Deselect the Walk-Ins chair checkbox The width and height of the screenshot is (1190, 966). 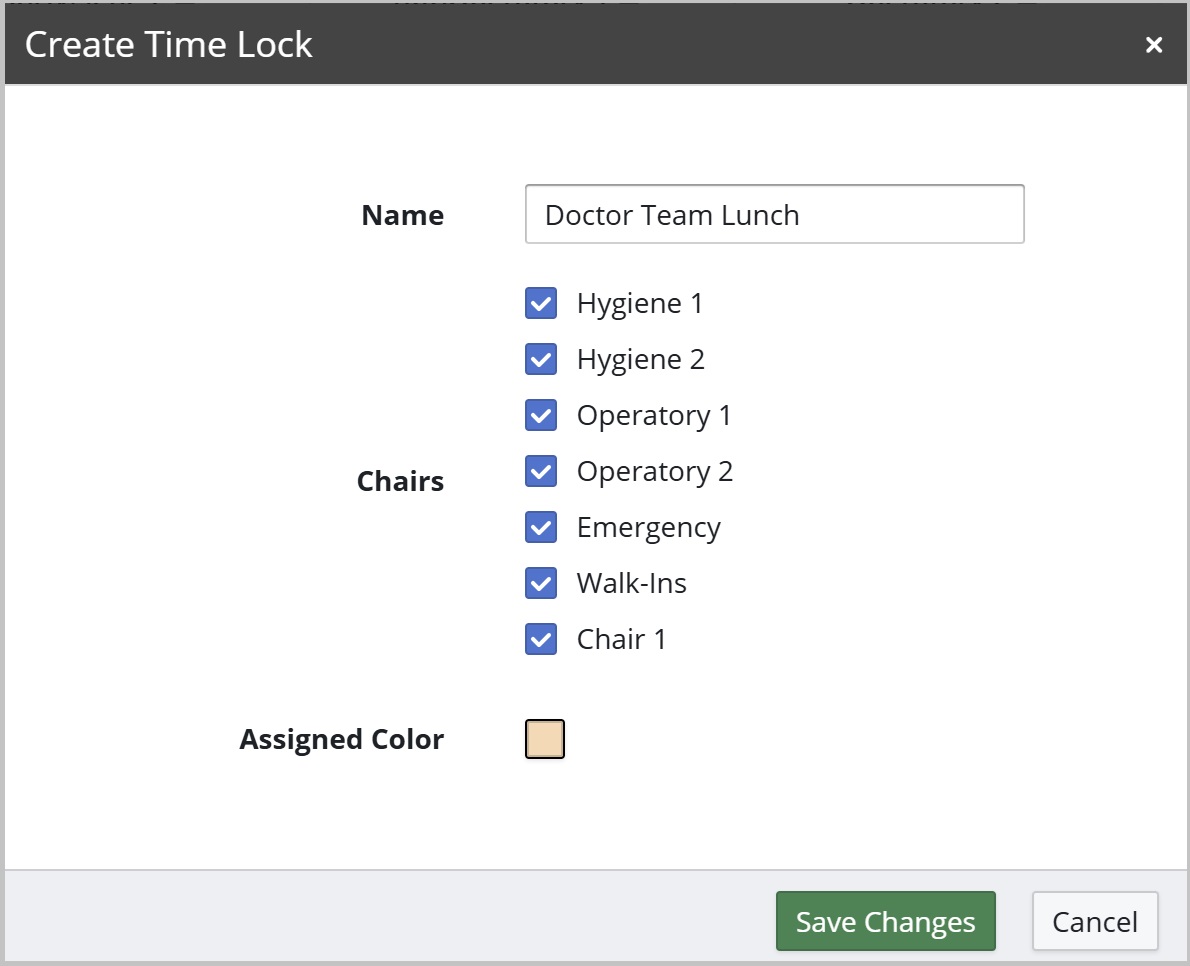(541, 584)
